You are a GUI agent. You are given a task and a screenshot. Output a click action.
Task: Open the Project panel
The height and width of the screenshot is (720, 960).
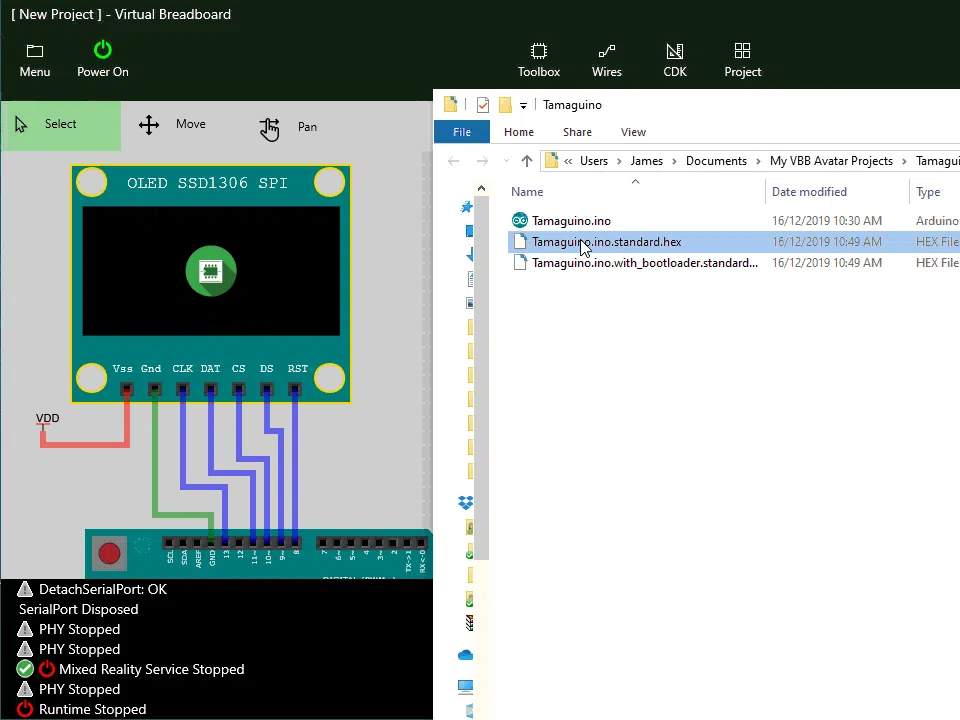(x=743, y=60)
